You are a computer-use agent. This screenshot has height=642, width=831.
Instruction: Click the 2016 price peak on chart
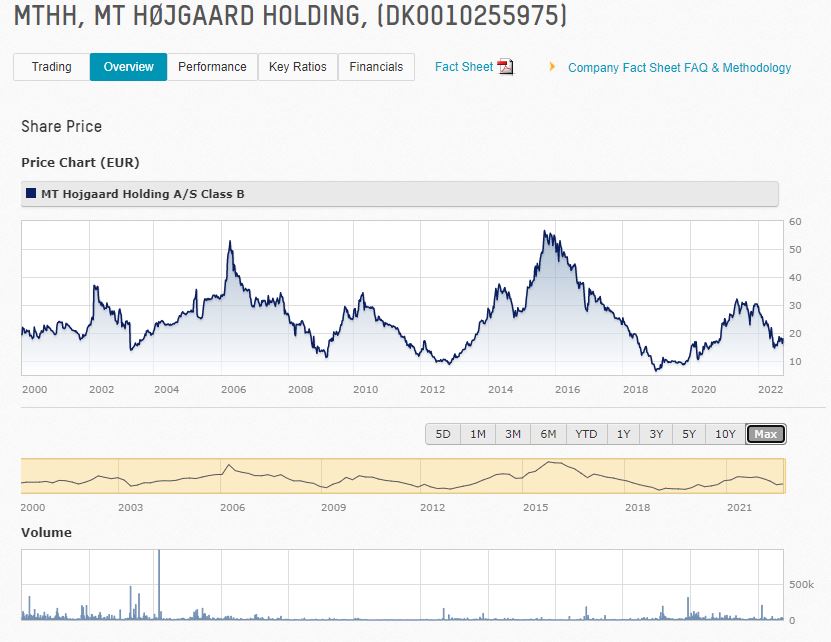click(545, 233)
